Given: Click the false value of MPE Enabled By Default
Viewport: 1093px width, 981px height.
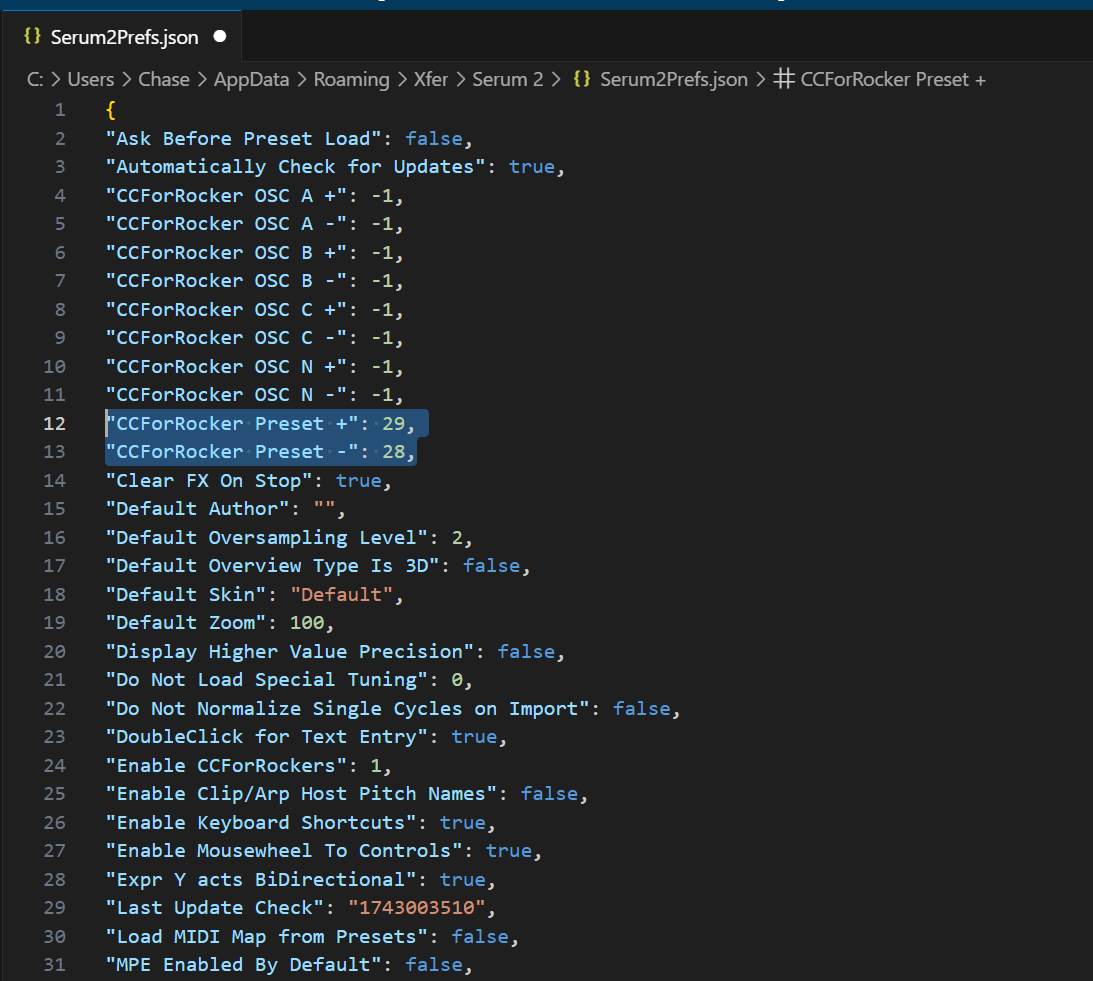Looking at the screenshot, I should point(434,965).
